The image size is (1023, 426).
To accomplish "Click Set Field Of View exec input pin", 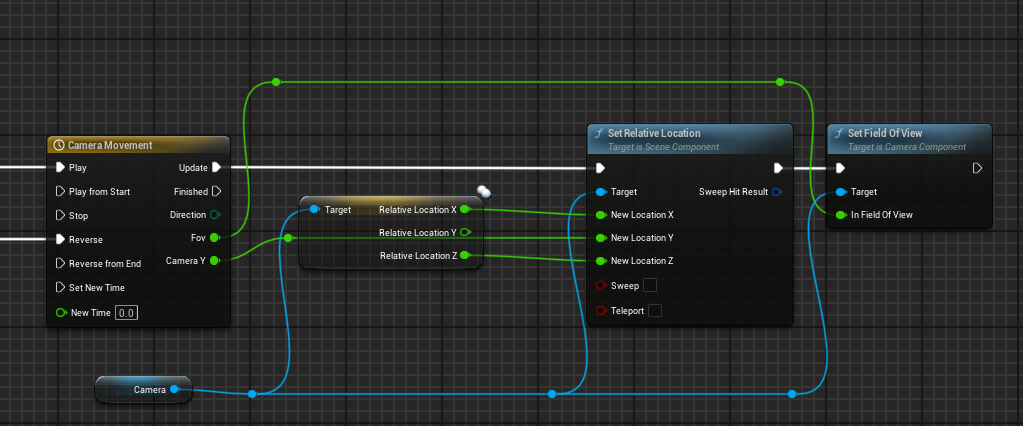I will [840, 168].
